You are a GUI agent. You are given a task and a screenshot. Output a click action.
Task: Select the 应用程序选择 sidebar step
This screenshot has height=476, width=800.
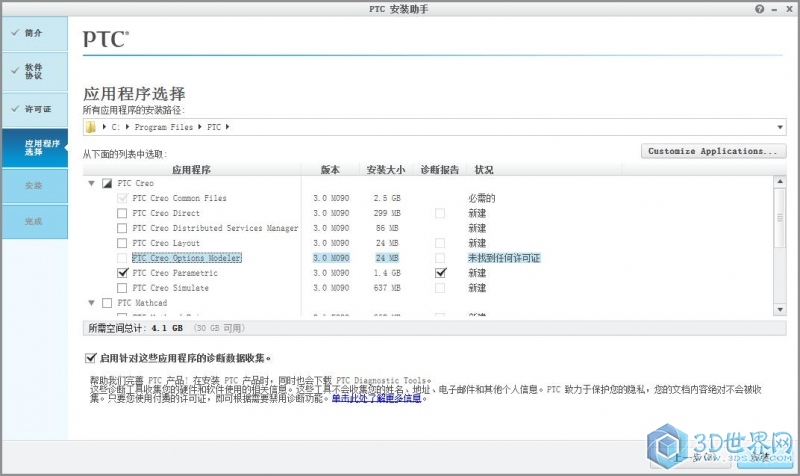coord(34,147)
